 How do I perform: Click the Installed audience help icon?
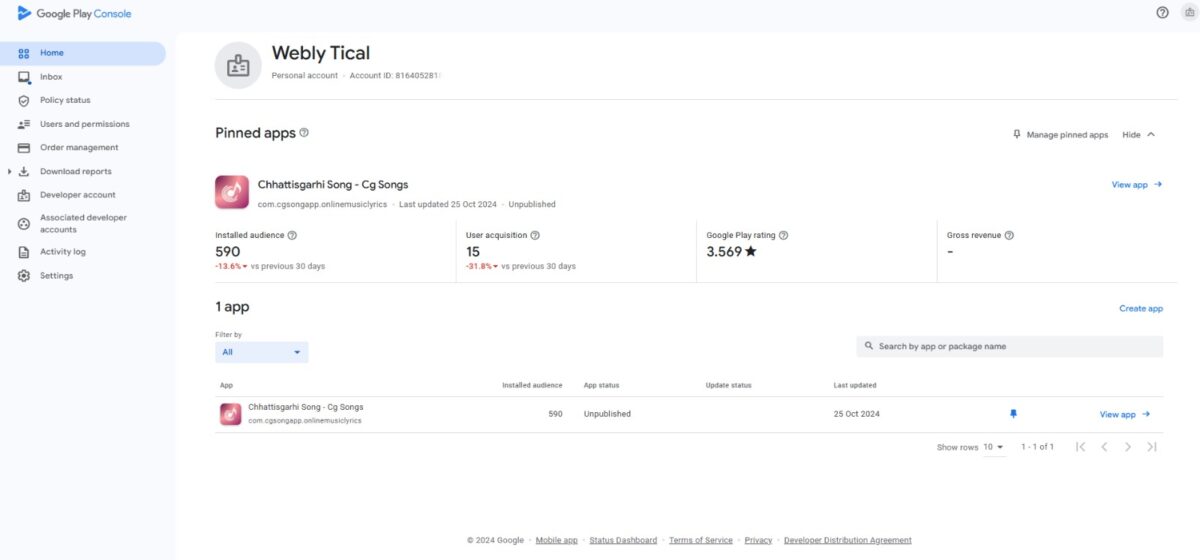coord(292,236)
